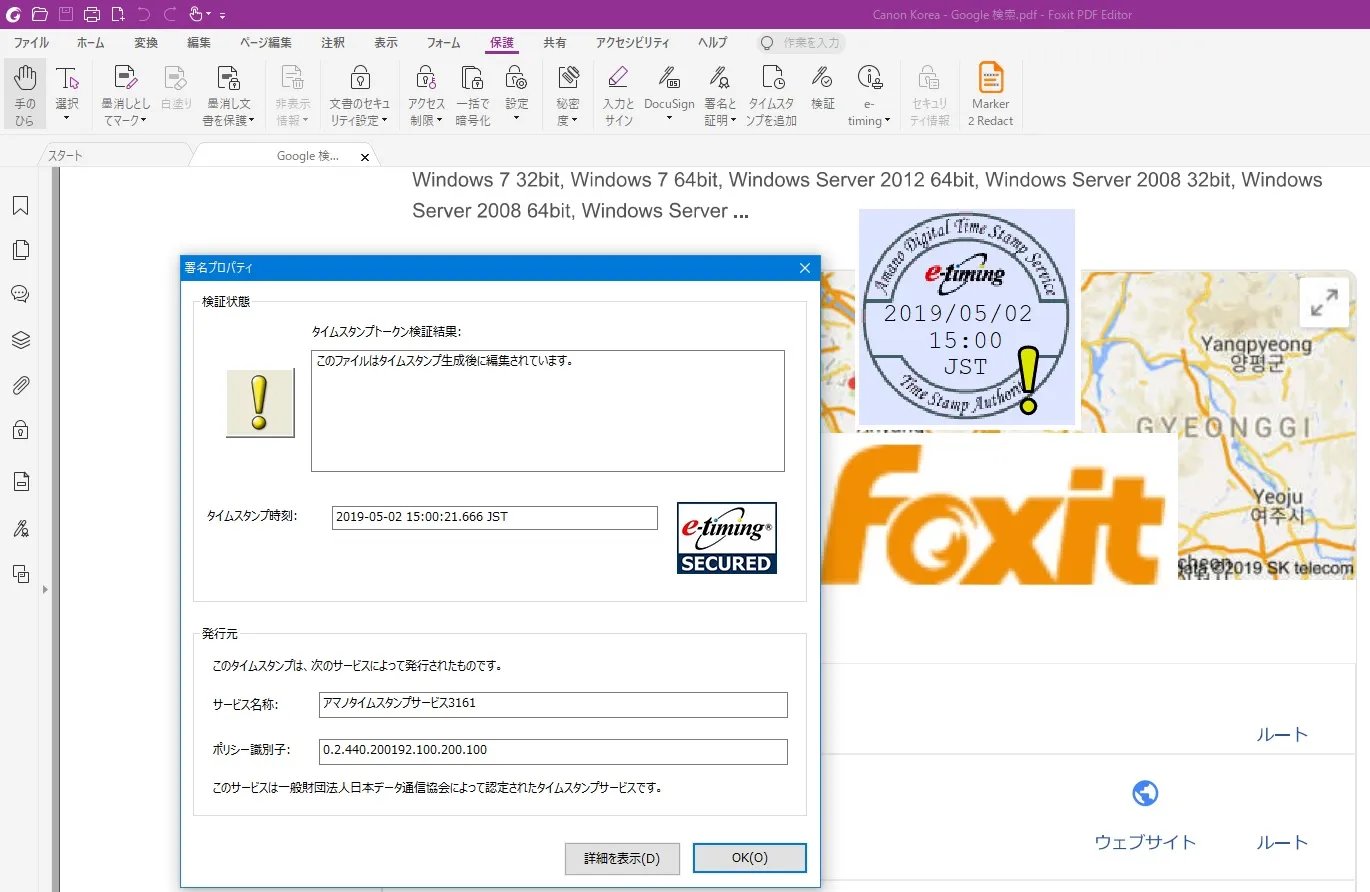Open the File (ファイル) menu
1370x892 pixels.
click(31, 43)
